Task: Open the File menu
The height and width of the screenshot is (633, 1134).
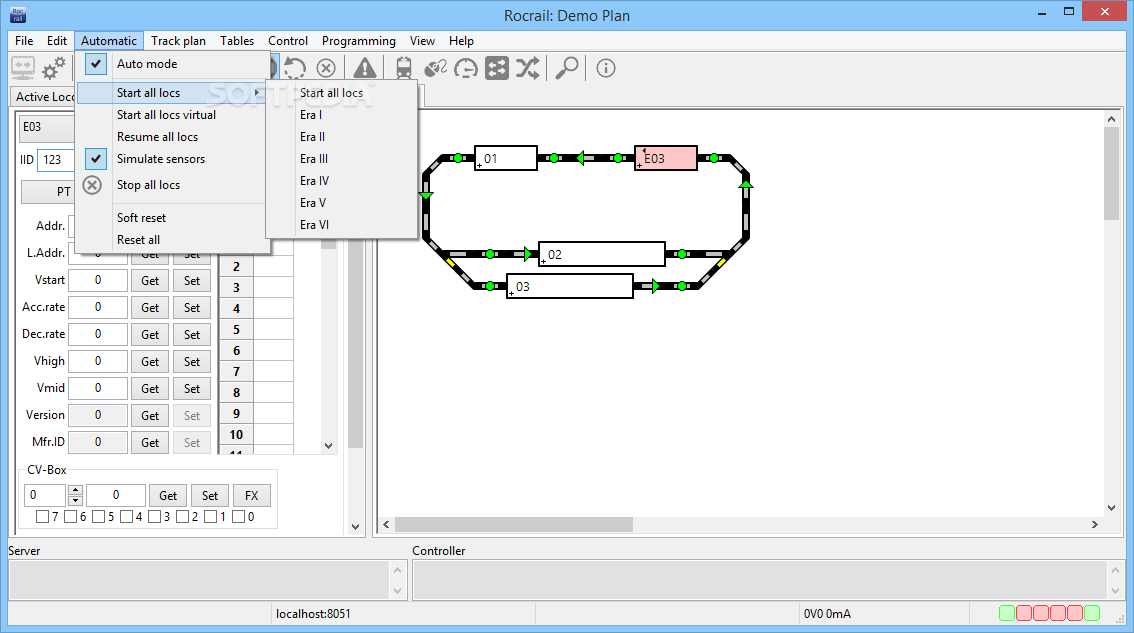Action: pyautogui.click(x=24, y=41)
